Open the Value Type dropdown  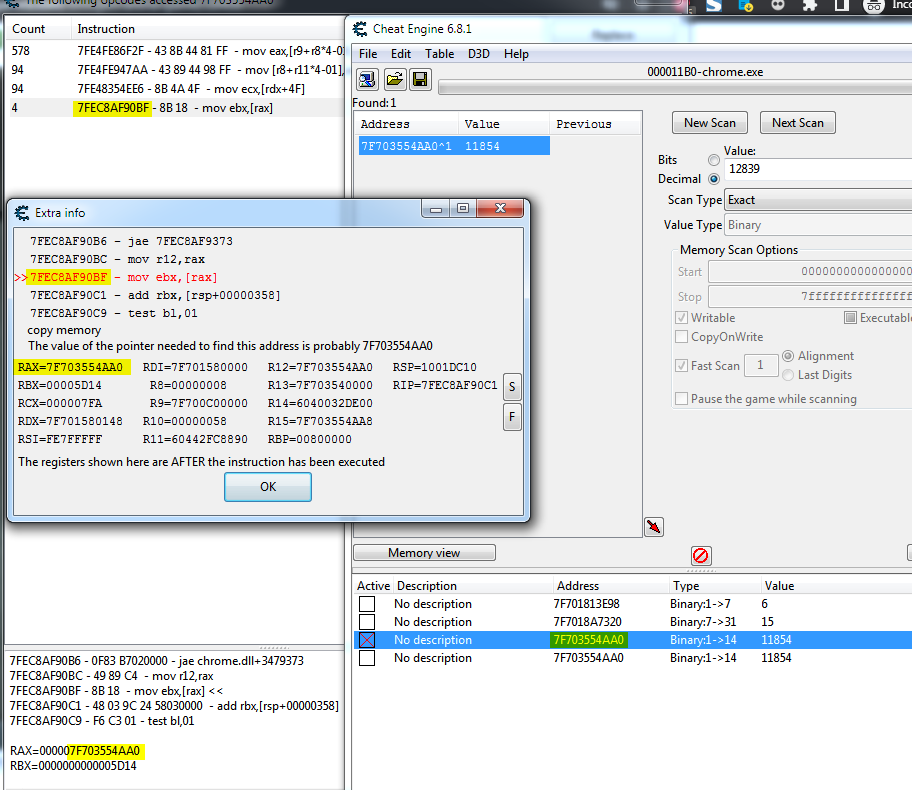[817, 226]
